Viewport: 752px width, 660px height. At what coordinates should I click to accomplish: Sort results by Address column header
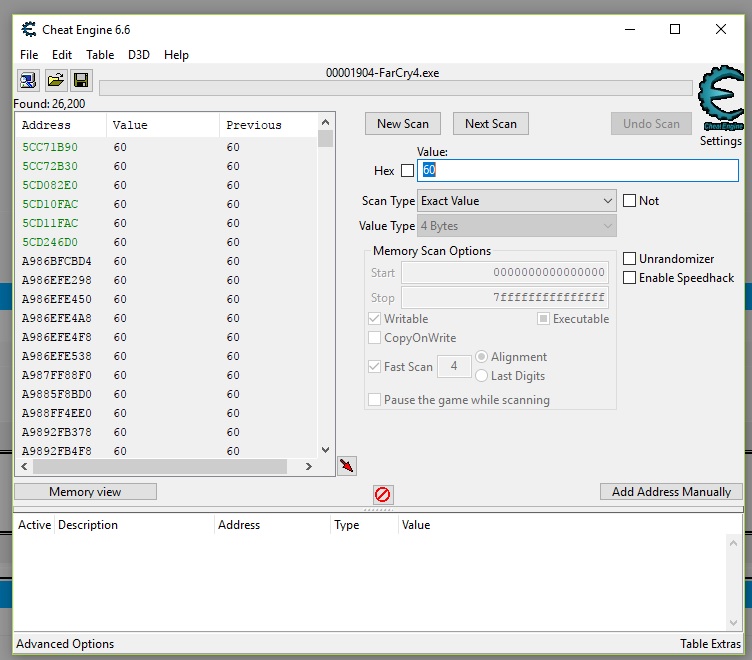(x=61, y=125)
